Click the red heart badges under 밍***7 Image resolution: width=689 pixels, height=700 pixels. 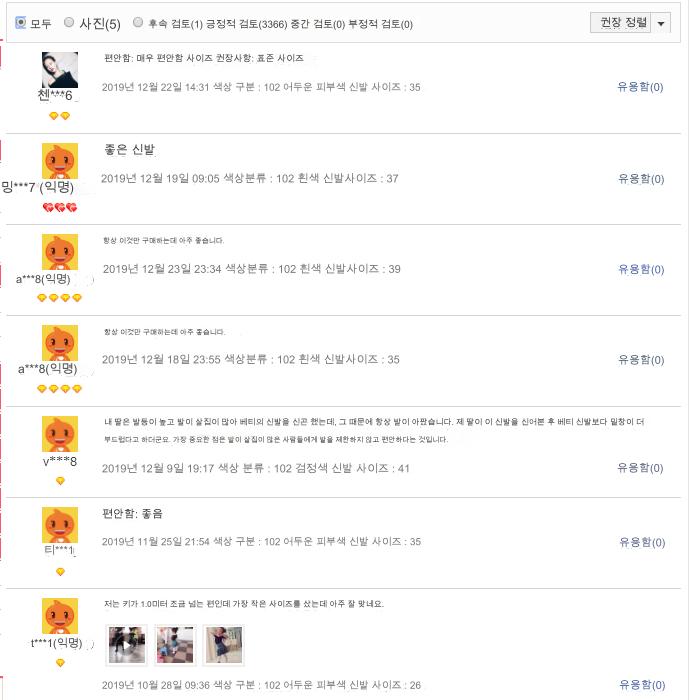[x=60, y=207]
